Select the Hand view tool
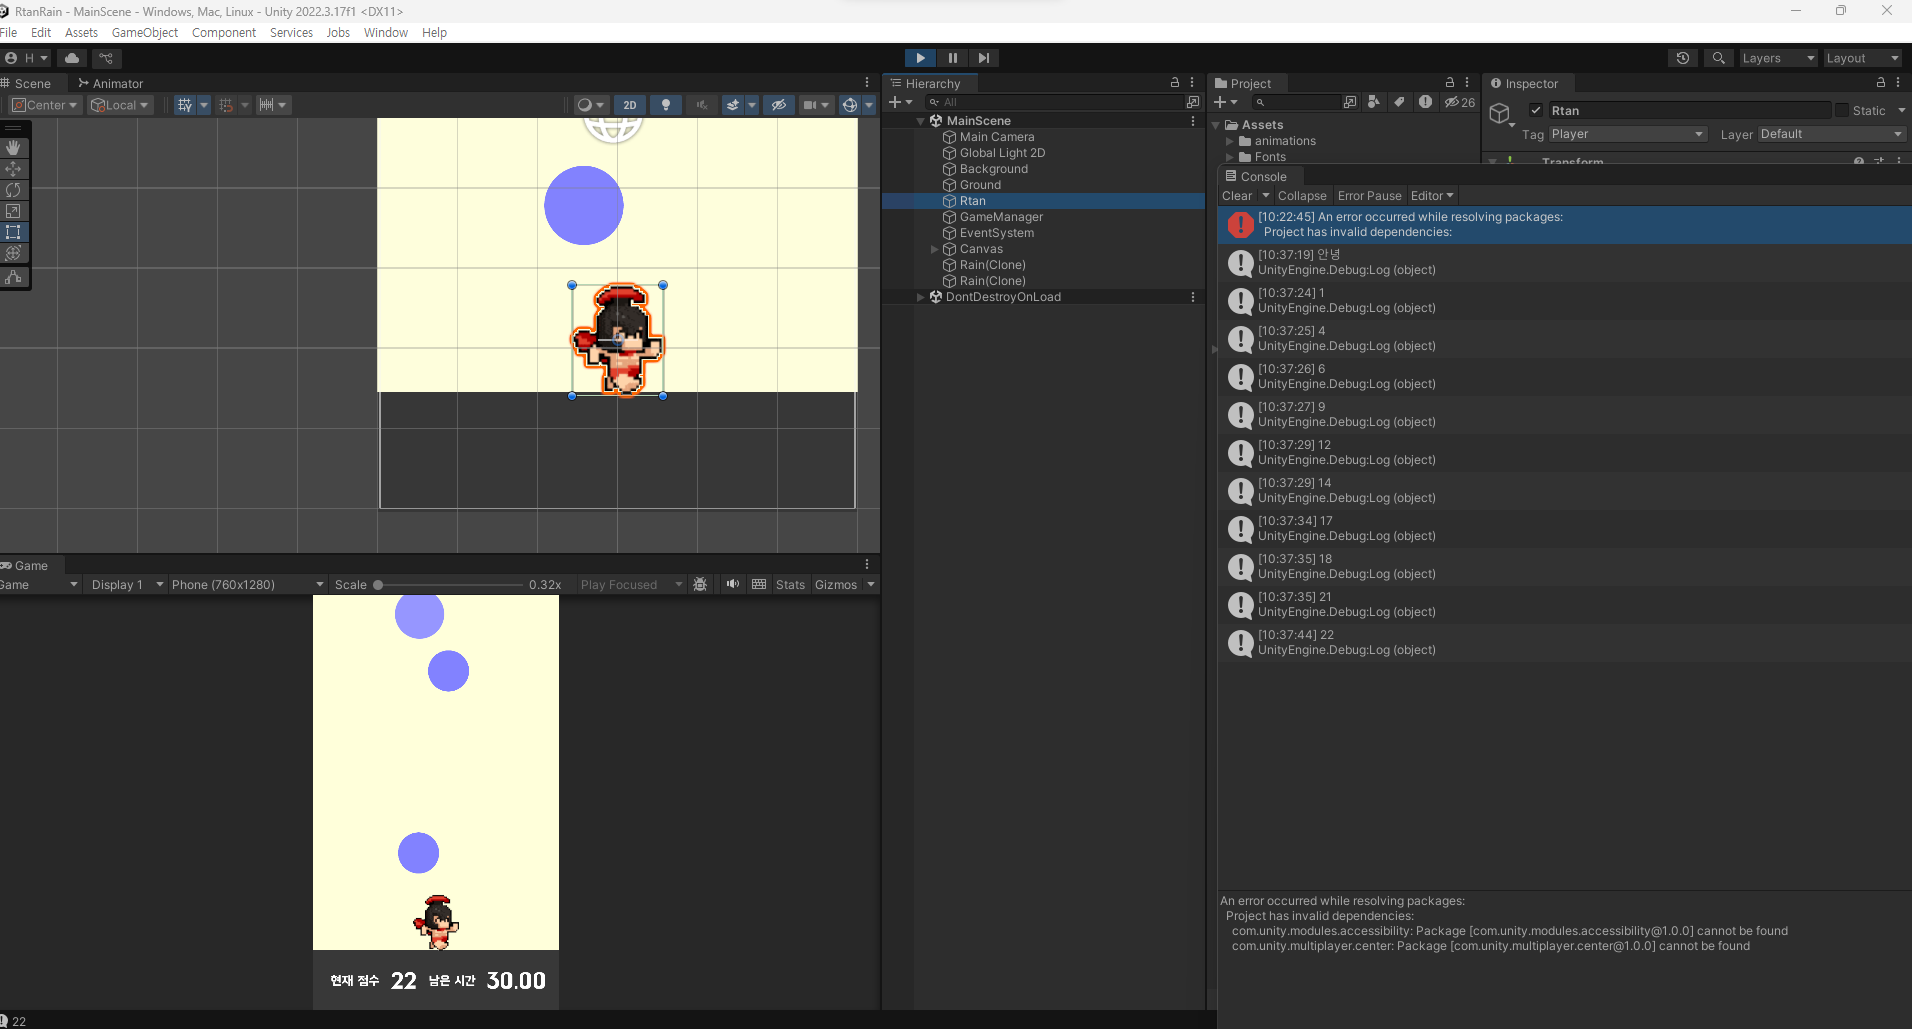The width and height of the screenshot is (1912, 1029). pyautogui.click(x=13, y=147)
